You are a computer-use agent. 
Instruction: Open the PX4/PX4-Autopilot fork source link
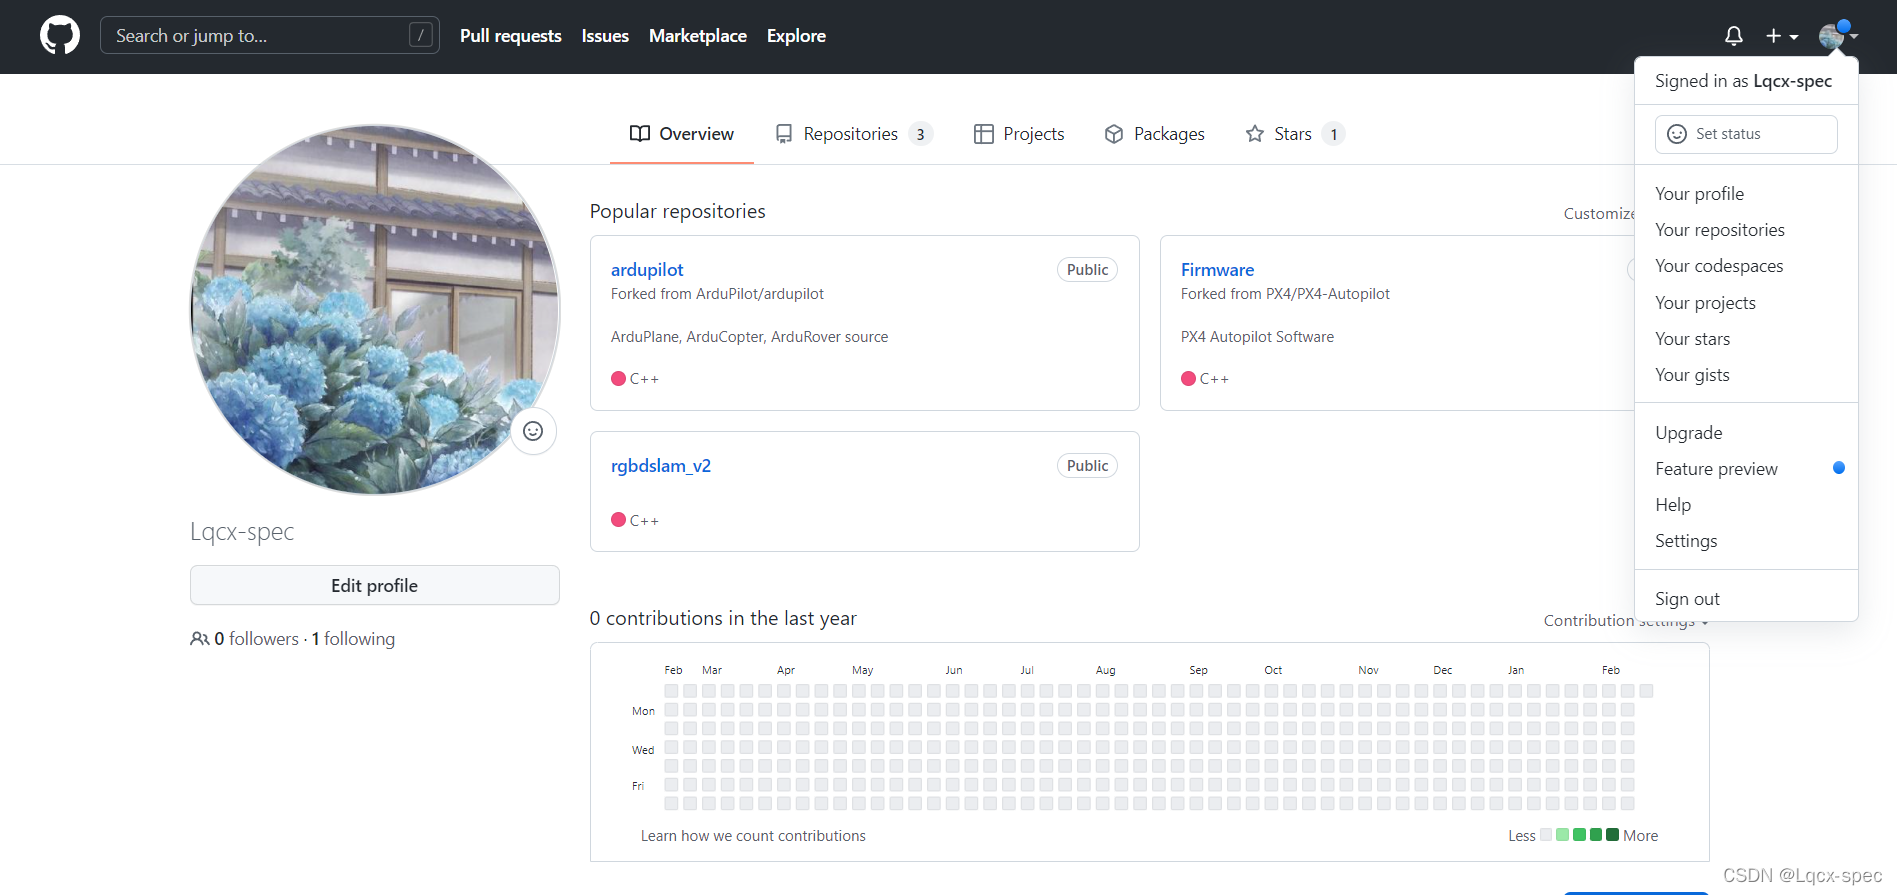pos(1328,294)
